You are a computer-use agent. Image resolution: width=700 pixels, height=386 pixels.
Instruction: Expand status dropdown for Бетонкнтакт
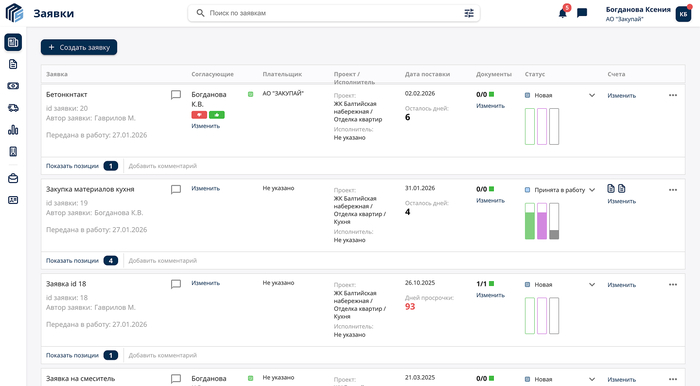(592, 95)
